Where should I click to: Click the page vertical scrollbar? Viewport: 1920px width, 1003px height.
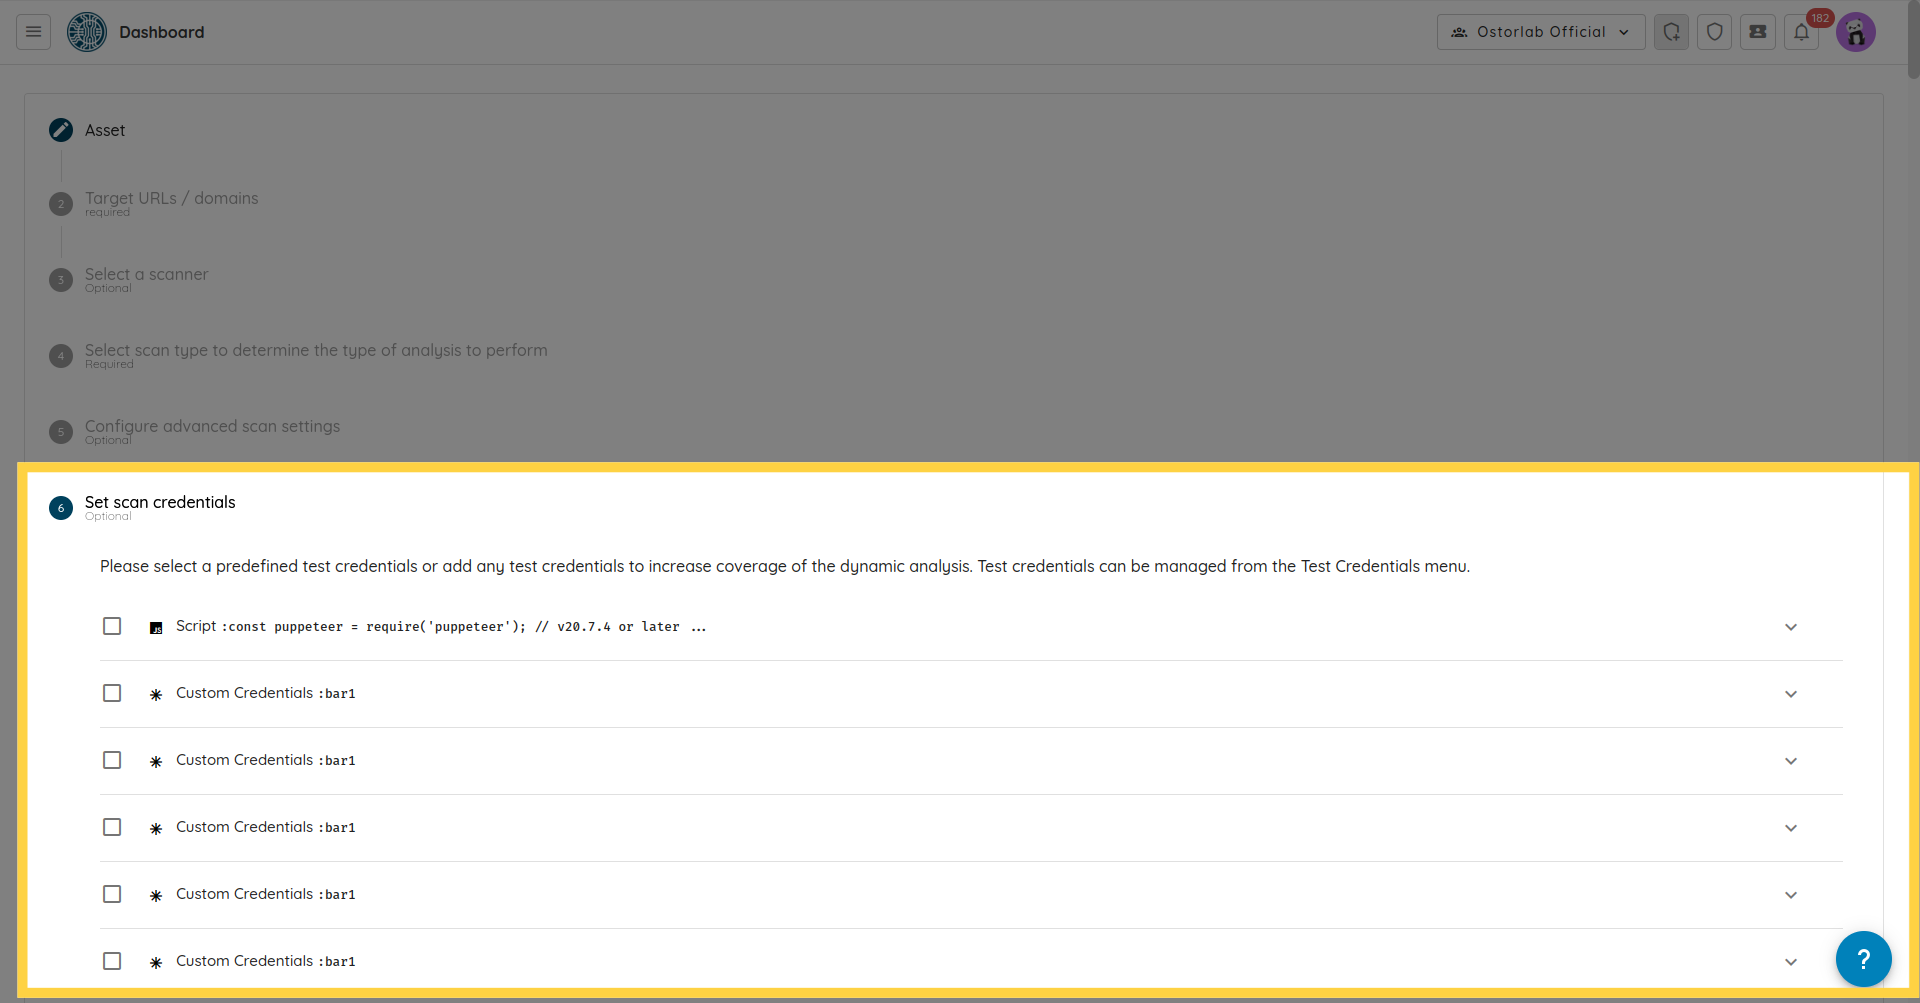click(1912, 40)
